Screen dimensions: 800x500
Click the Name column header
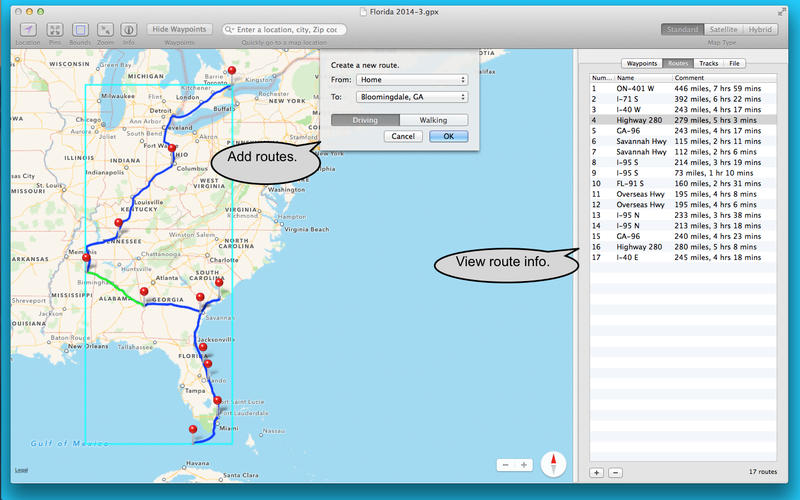[x=643, y=78]
